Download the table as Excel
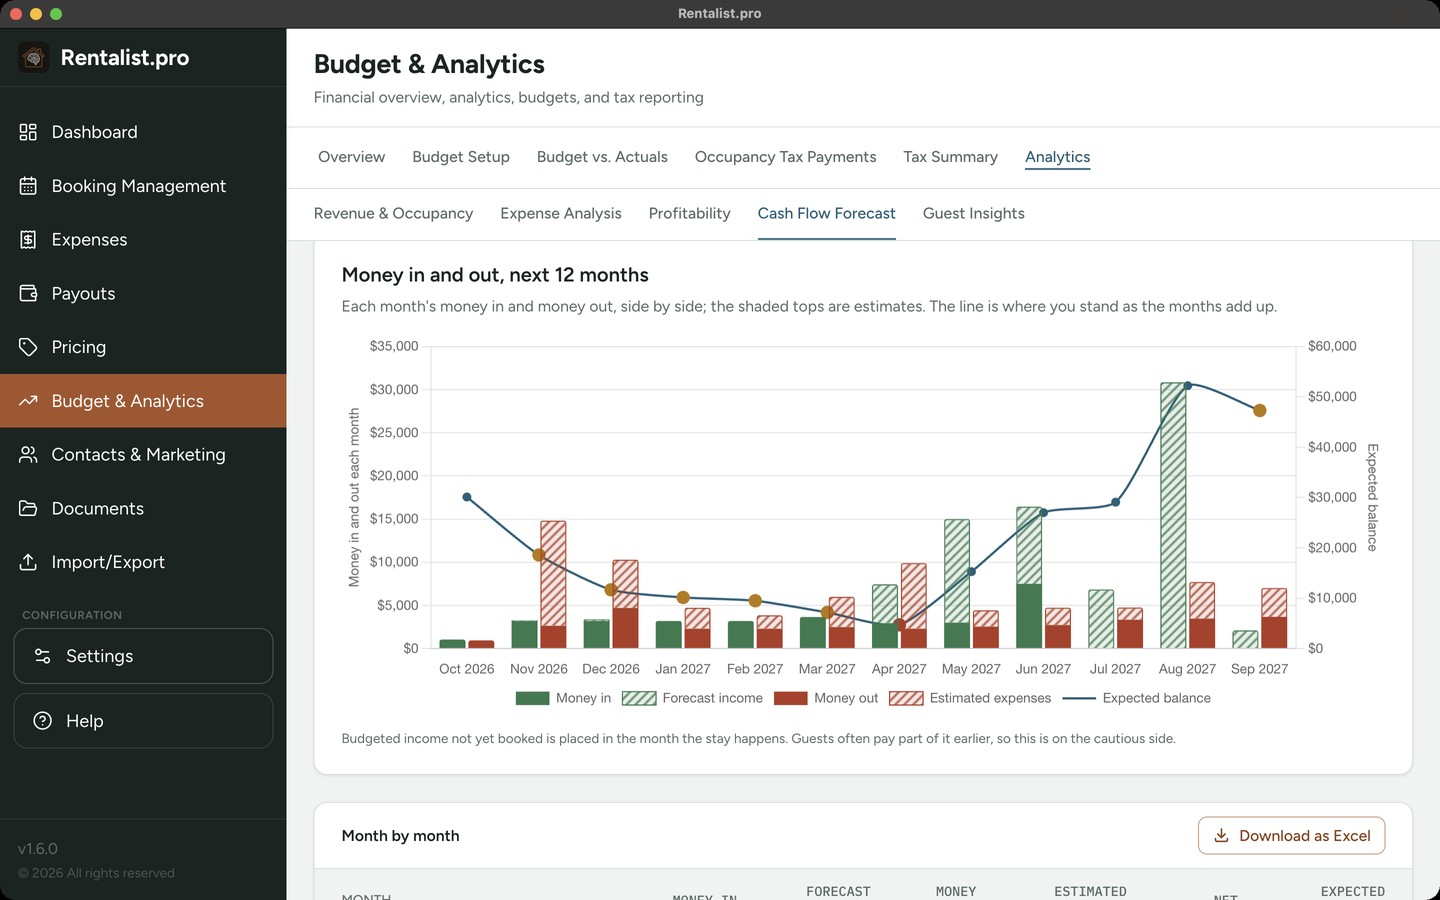Image resolution: width=1440 pixels, height=900 pixels. [1291, 836]
